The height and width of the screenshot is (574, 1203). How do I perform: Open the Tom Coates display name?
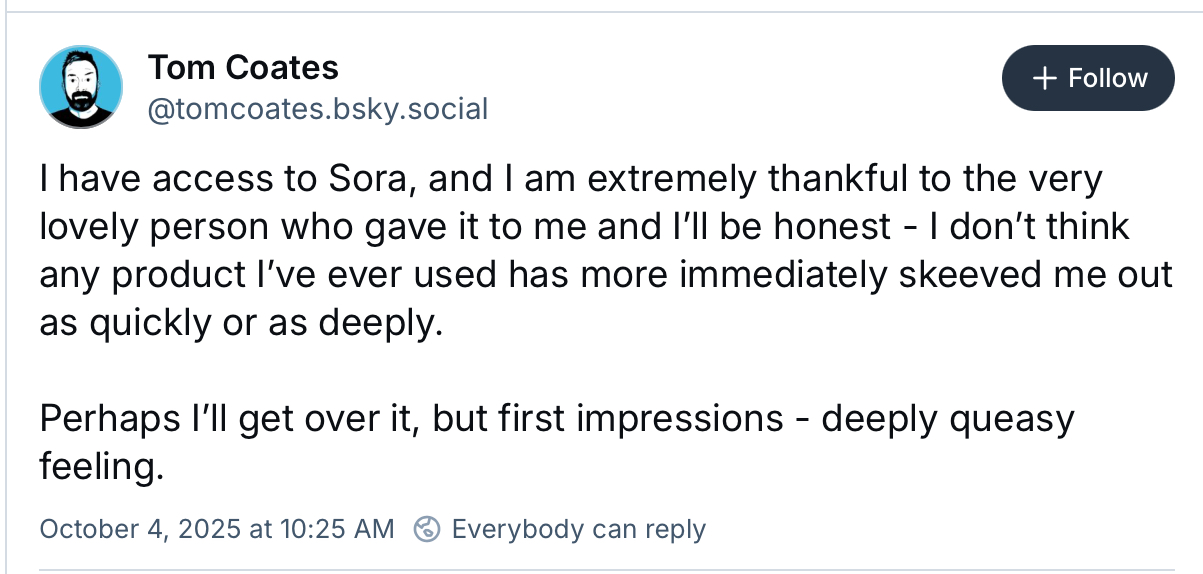[243, 68]
